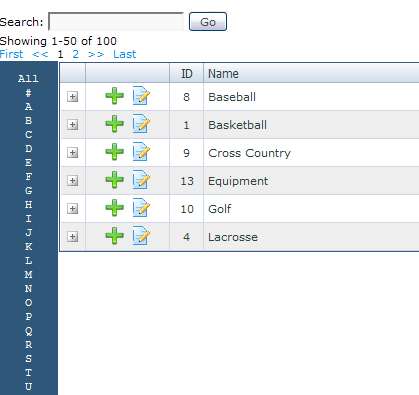Open the edit icon for Lacrosse

tap(141, 236)
